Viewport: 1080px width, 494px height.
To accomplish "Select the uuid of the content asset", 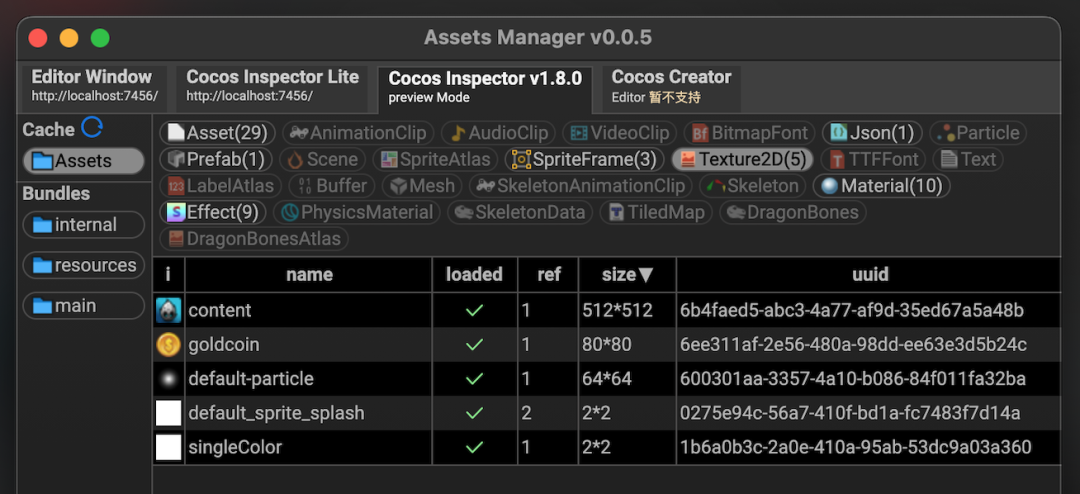I will click(x=852, y=311).
